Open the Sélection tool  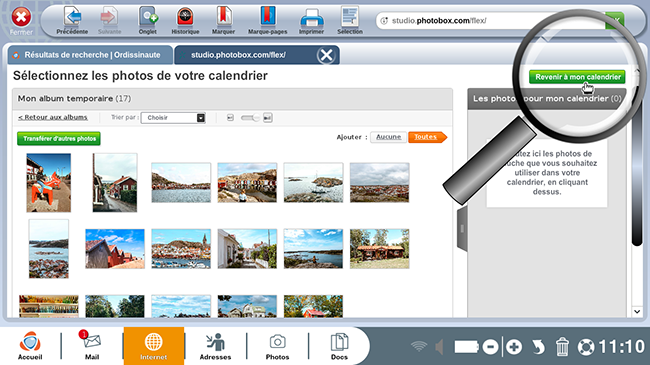[350, 20]
